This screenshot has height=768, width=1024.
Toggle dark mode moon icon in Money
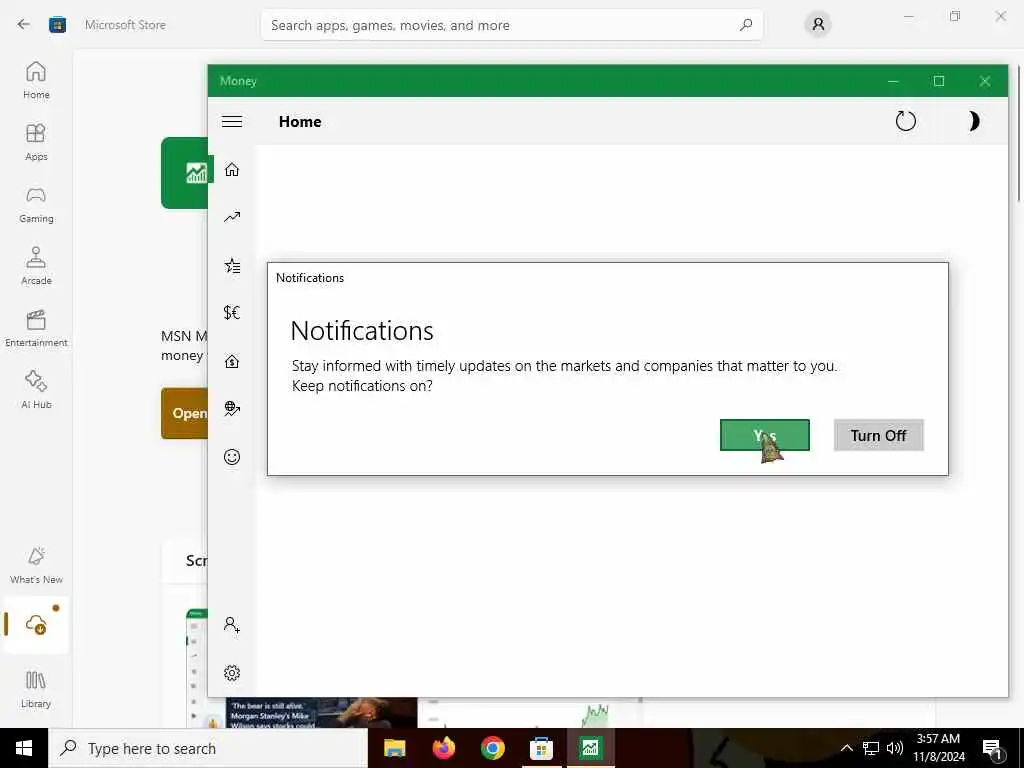click(x=972, y=121)
